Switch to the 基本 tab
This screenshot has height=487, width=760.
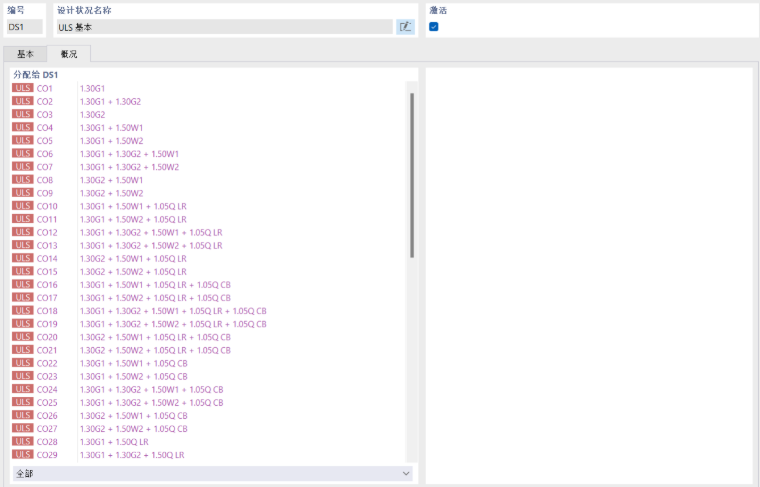[x=25, y=54]
